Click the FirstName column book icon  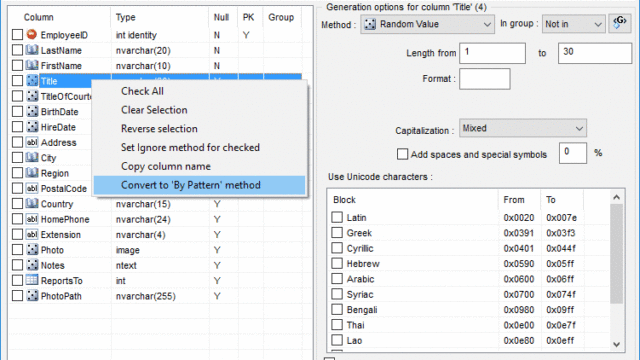[32, 65]
